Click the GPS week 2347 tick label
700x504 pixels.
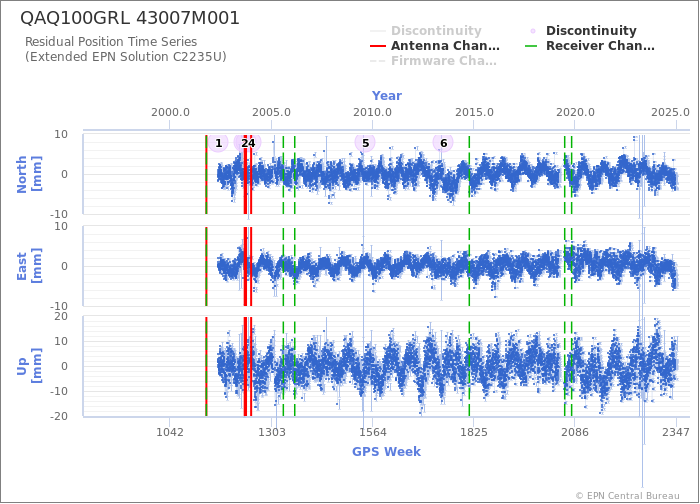676,432
